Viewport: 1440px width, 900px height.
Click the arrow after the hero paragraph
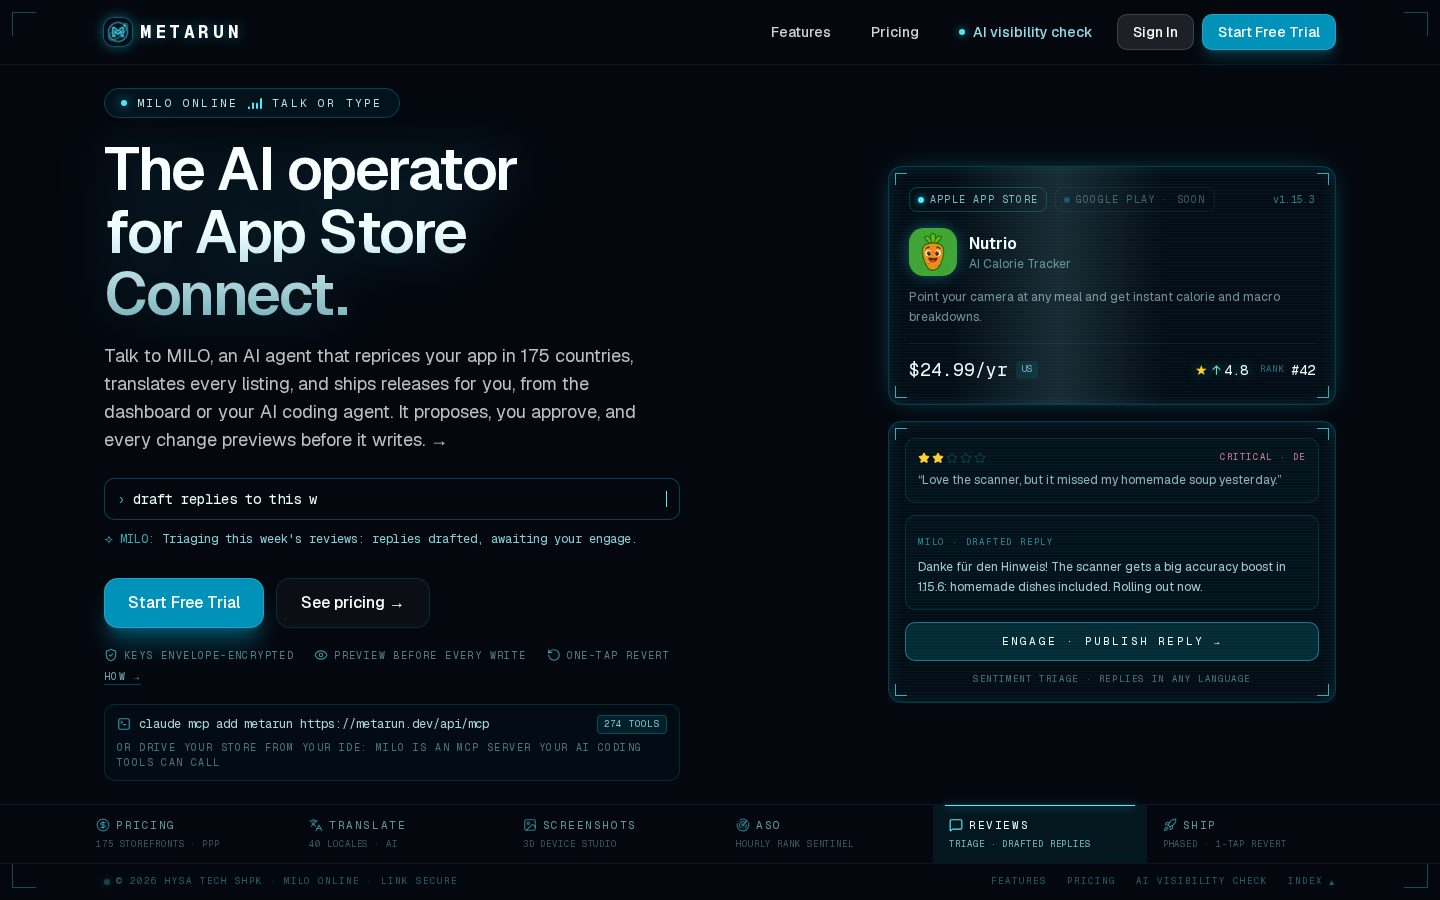pyautogui.click(x=439, y=441)
